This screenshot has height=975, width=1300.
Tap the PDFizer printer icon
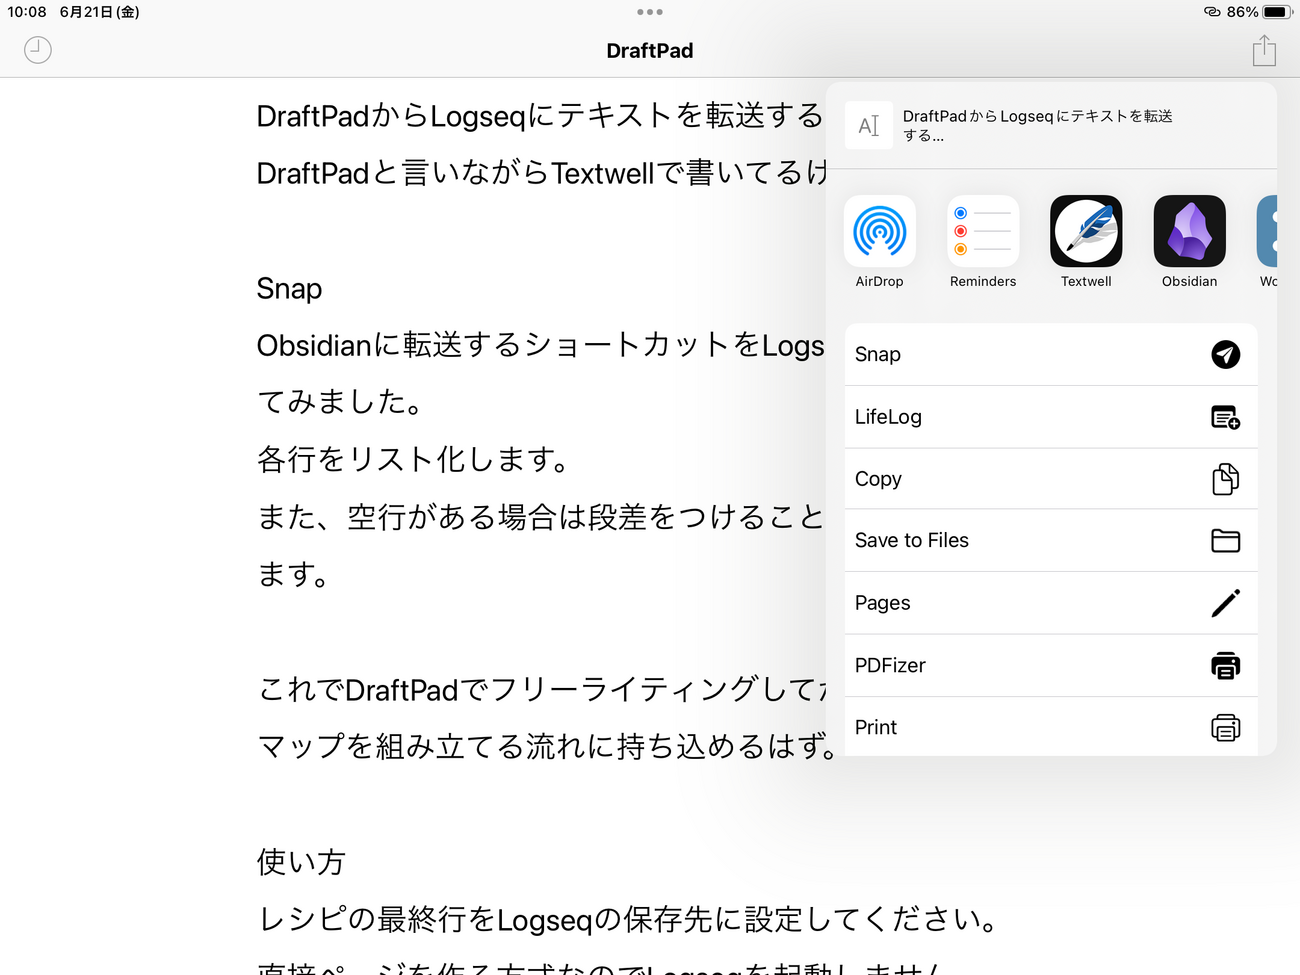click(x=1226, y=665)
